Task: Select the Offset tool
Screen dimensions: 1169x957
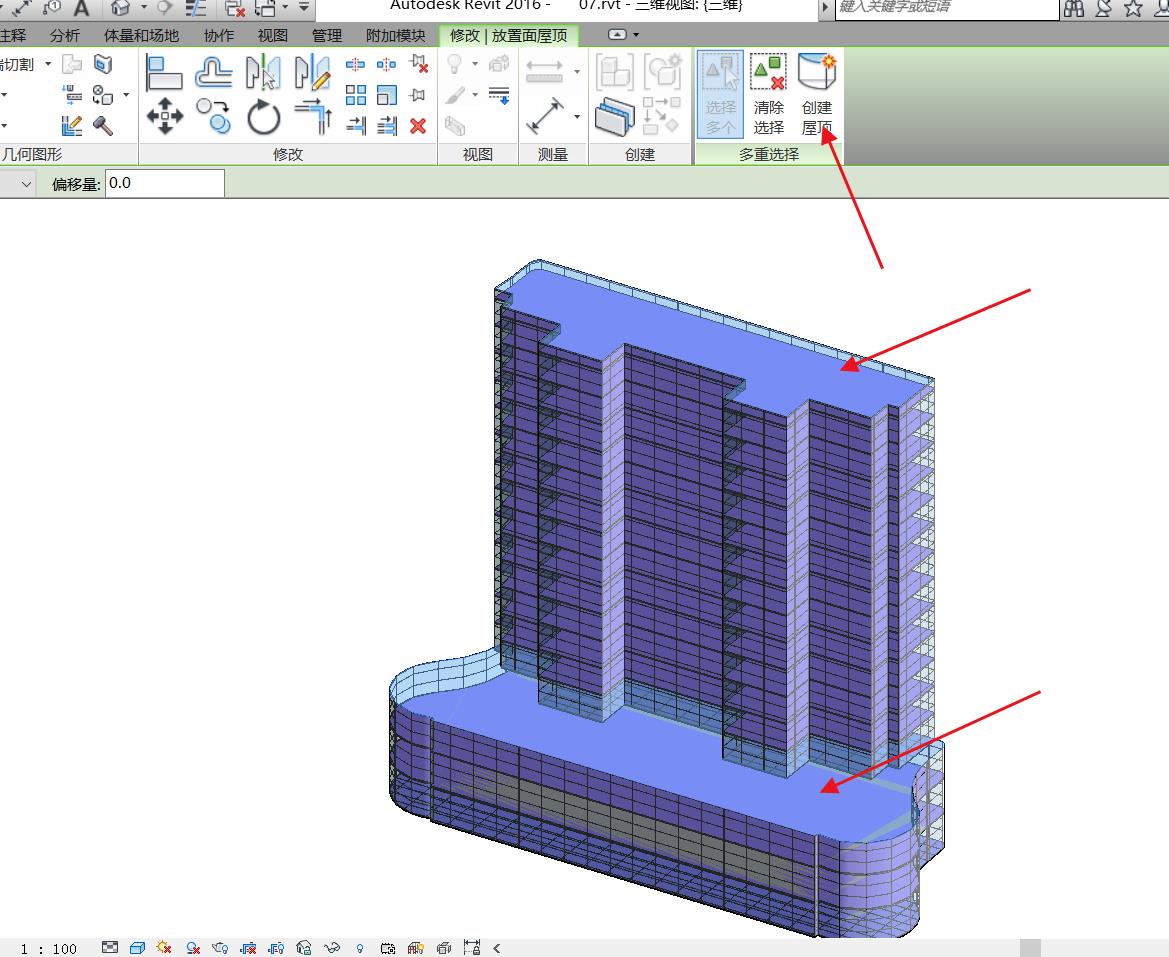Action: (x=213, y=73)
